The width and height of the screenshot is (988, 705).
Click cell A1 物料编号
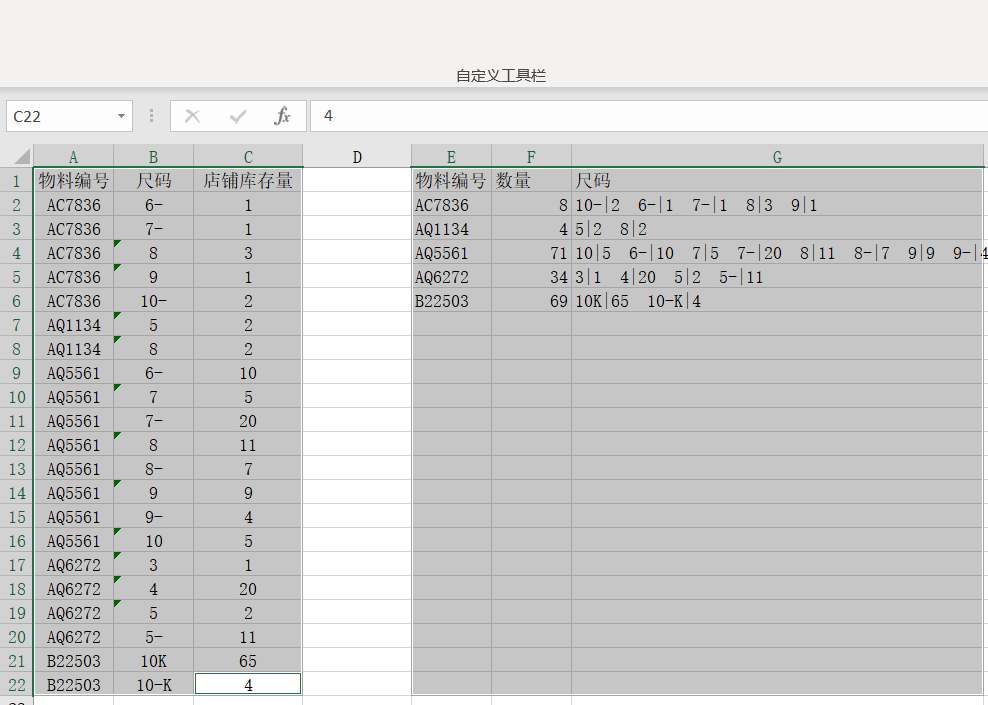click(x=73, y=181)
